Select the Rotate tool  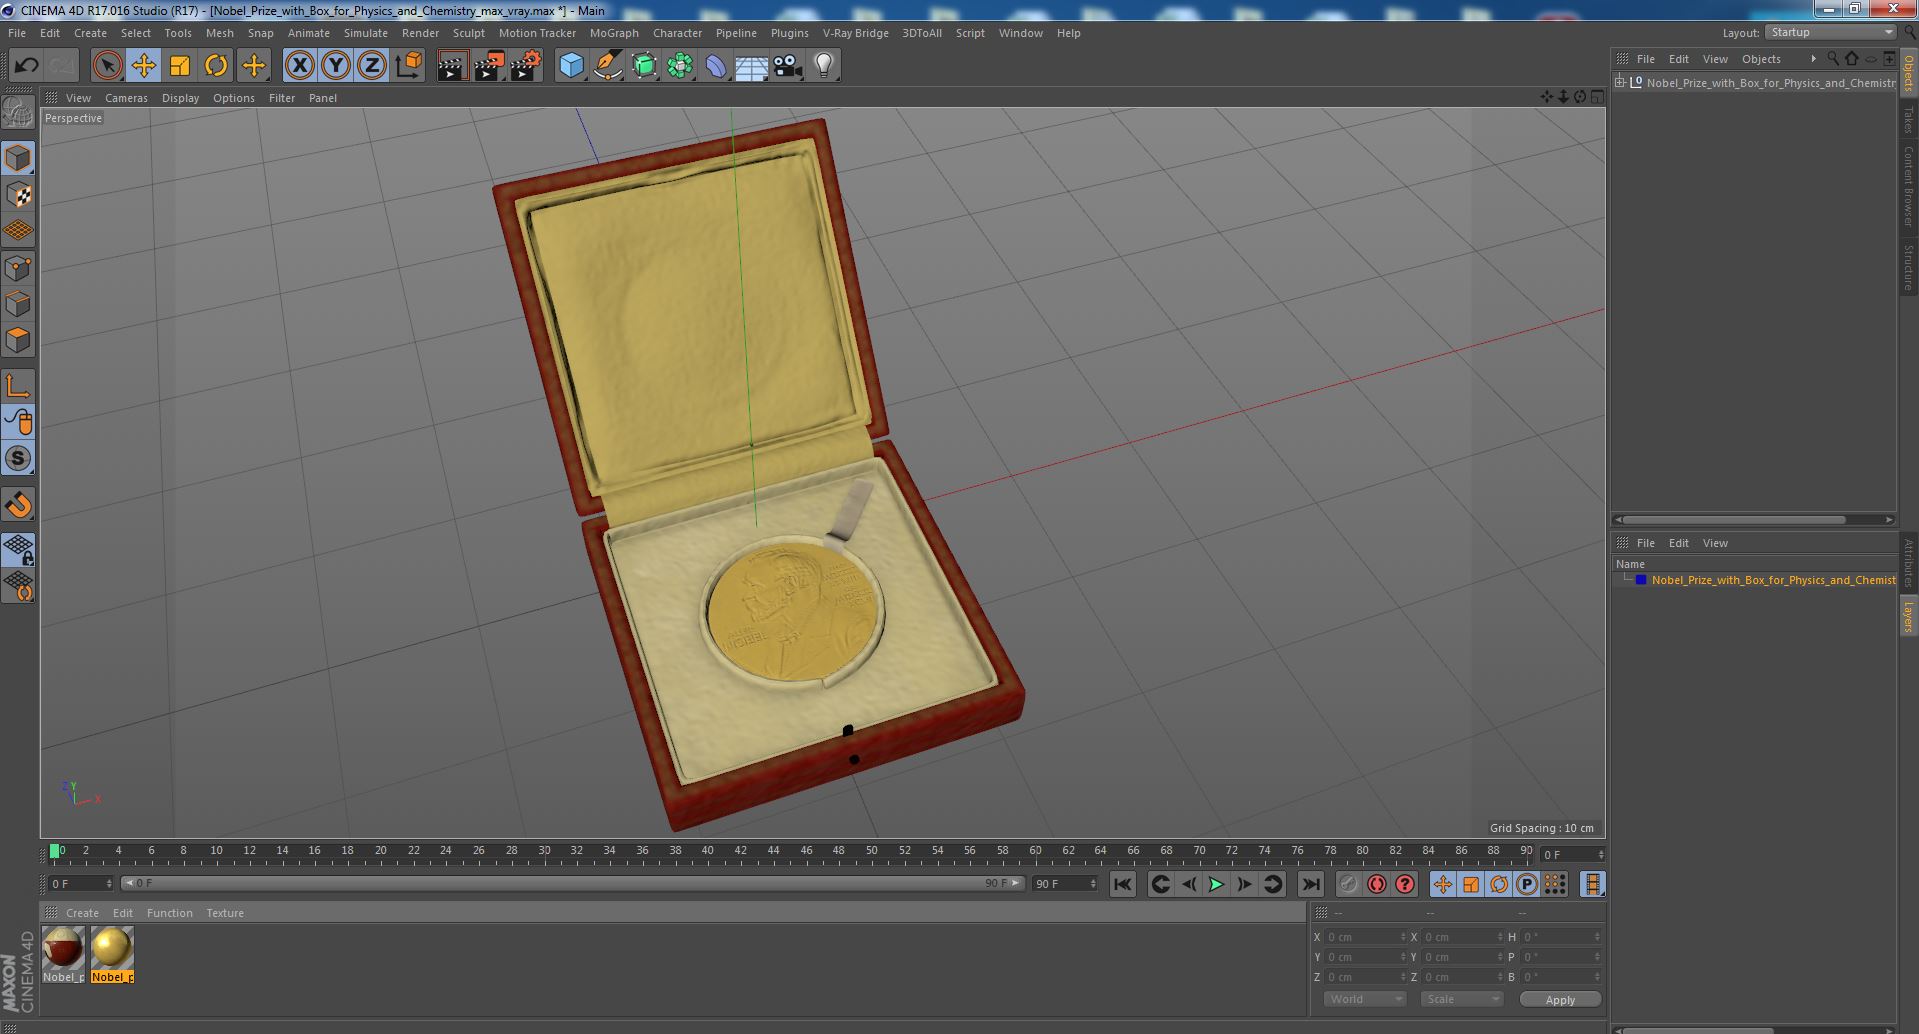pos(216,66)
